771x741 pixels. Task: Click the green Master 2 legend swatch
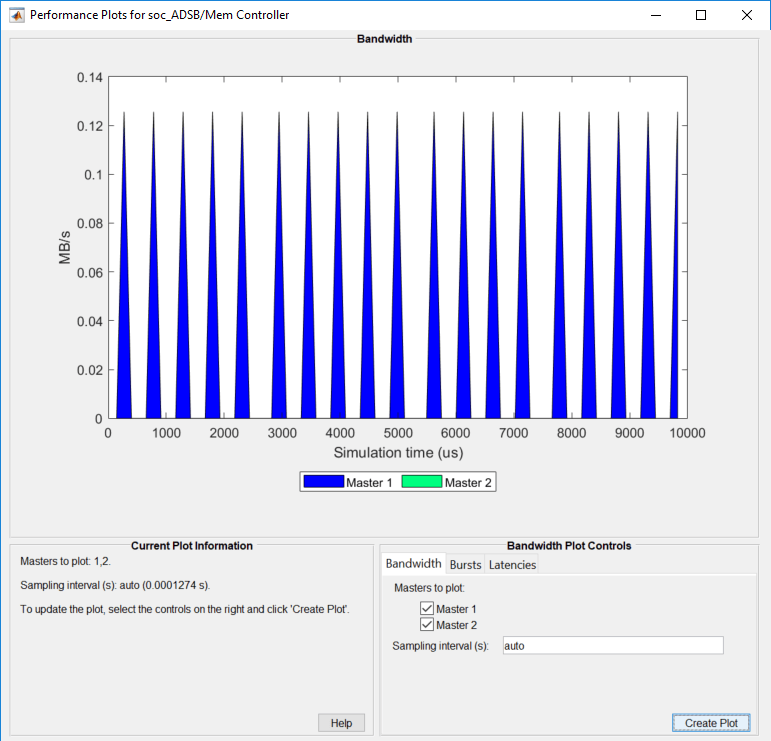pyautogui.click(x=422, y=482)
